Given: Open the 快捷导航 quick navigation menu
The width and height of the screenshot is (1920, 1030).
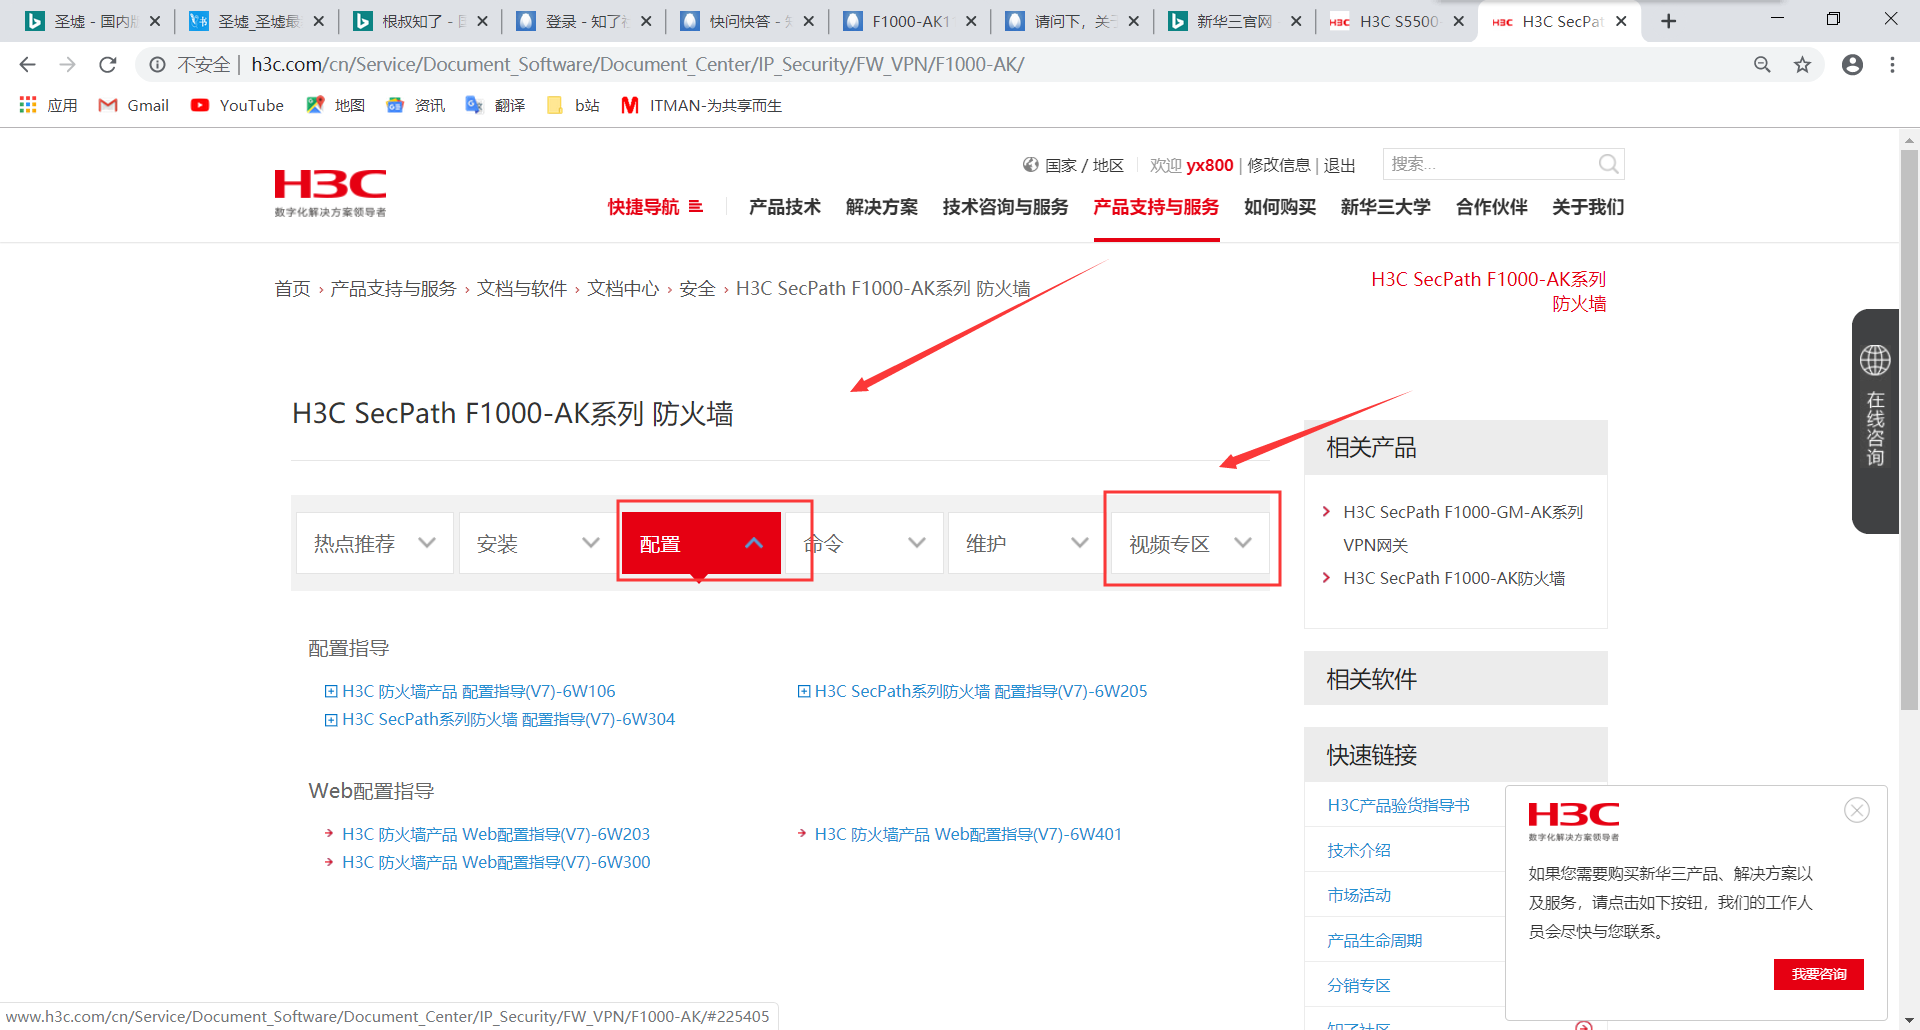Looking at the screenshot, I should pyautogui.click(x=655, y=207).
